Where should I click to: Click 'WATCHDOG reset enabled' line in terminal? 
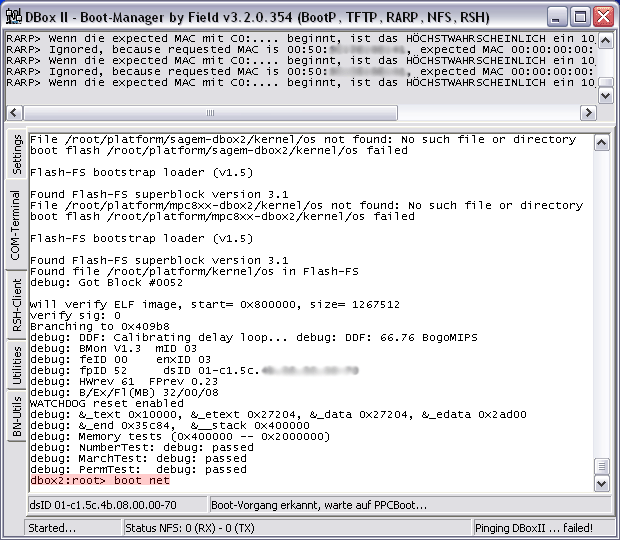pyautogui.click(x=107, y=404)
